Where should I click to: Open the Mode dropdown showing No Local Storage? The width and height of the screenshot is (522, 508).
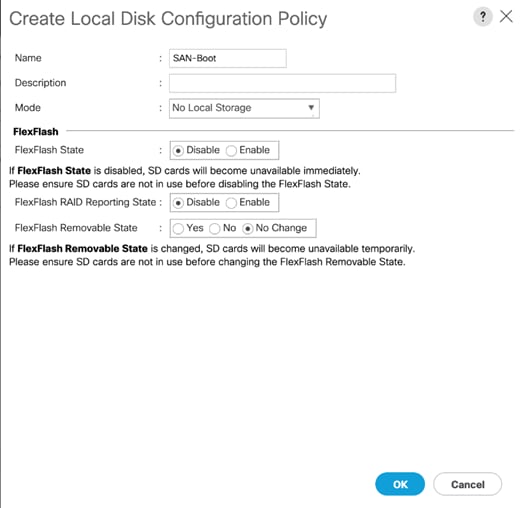(244, 108)
